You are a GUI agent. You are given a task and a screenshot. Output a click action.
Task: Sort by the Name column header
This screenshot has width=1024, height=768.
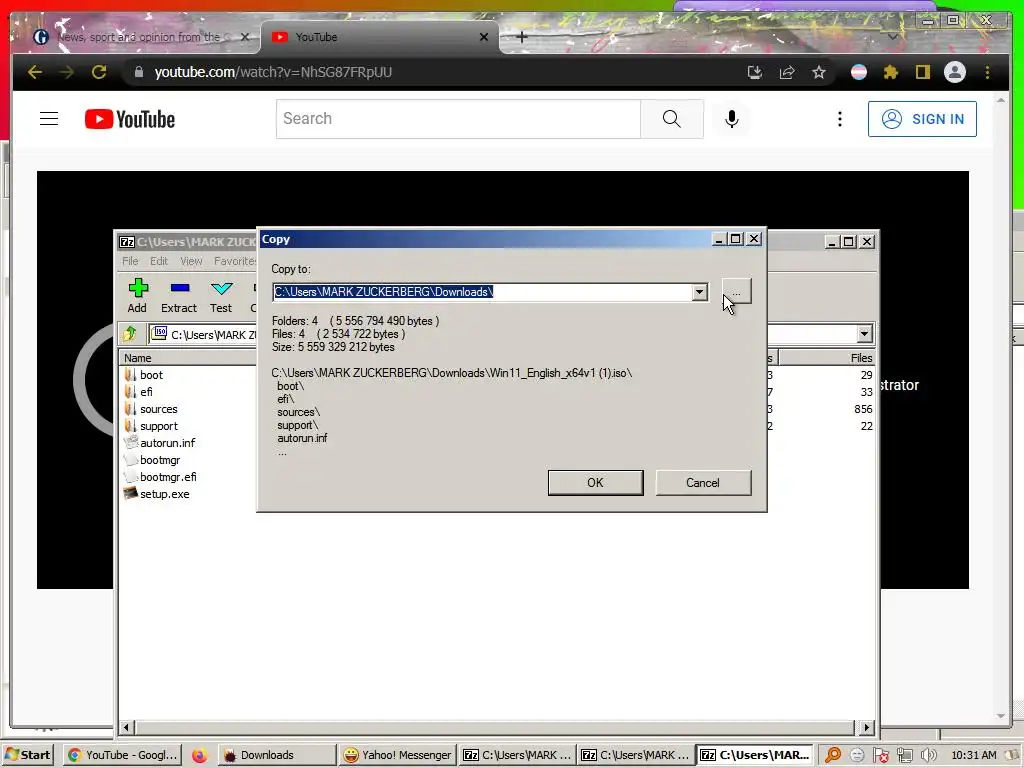pos(187,358)
